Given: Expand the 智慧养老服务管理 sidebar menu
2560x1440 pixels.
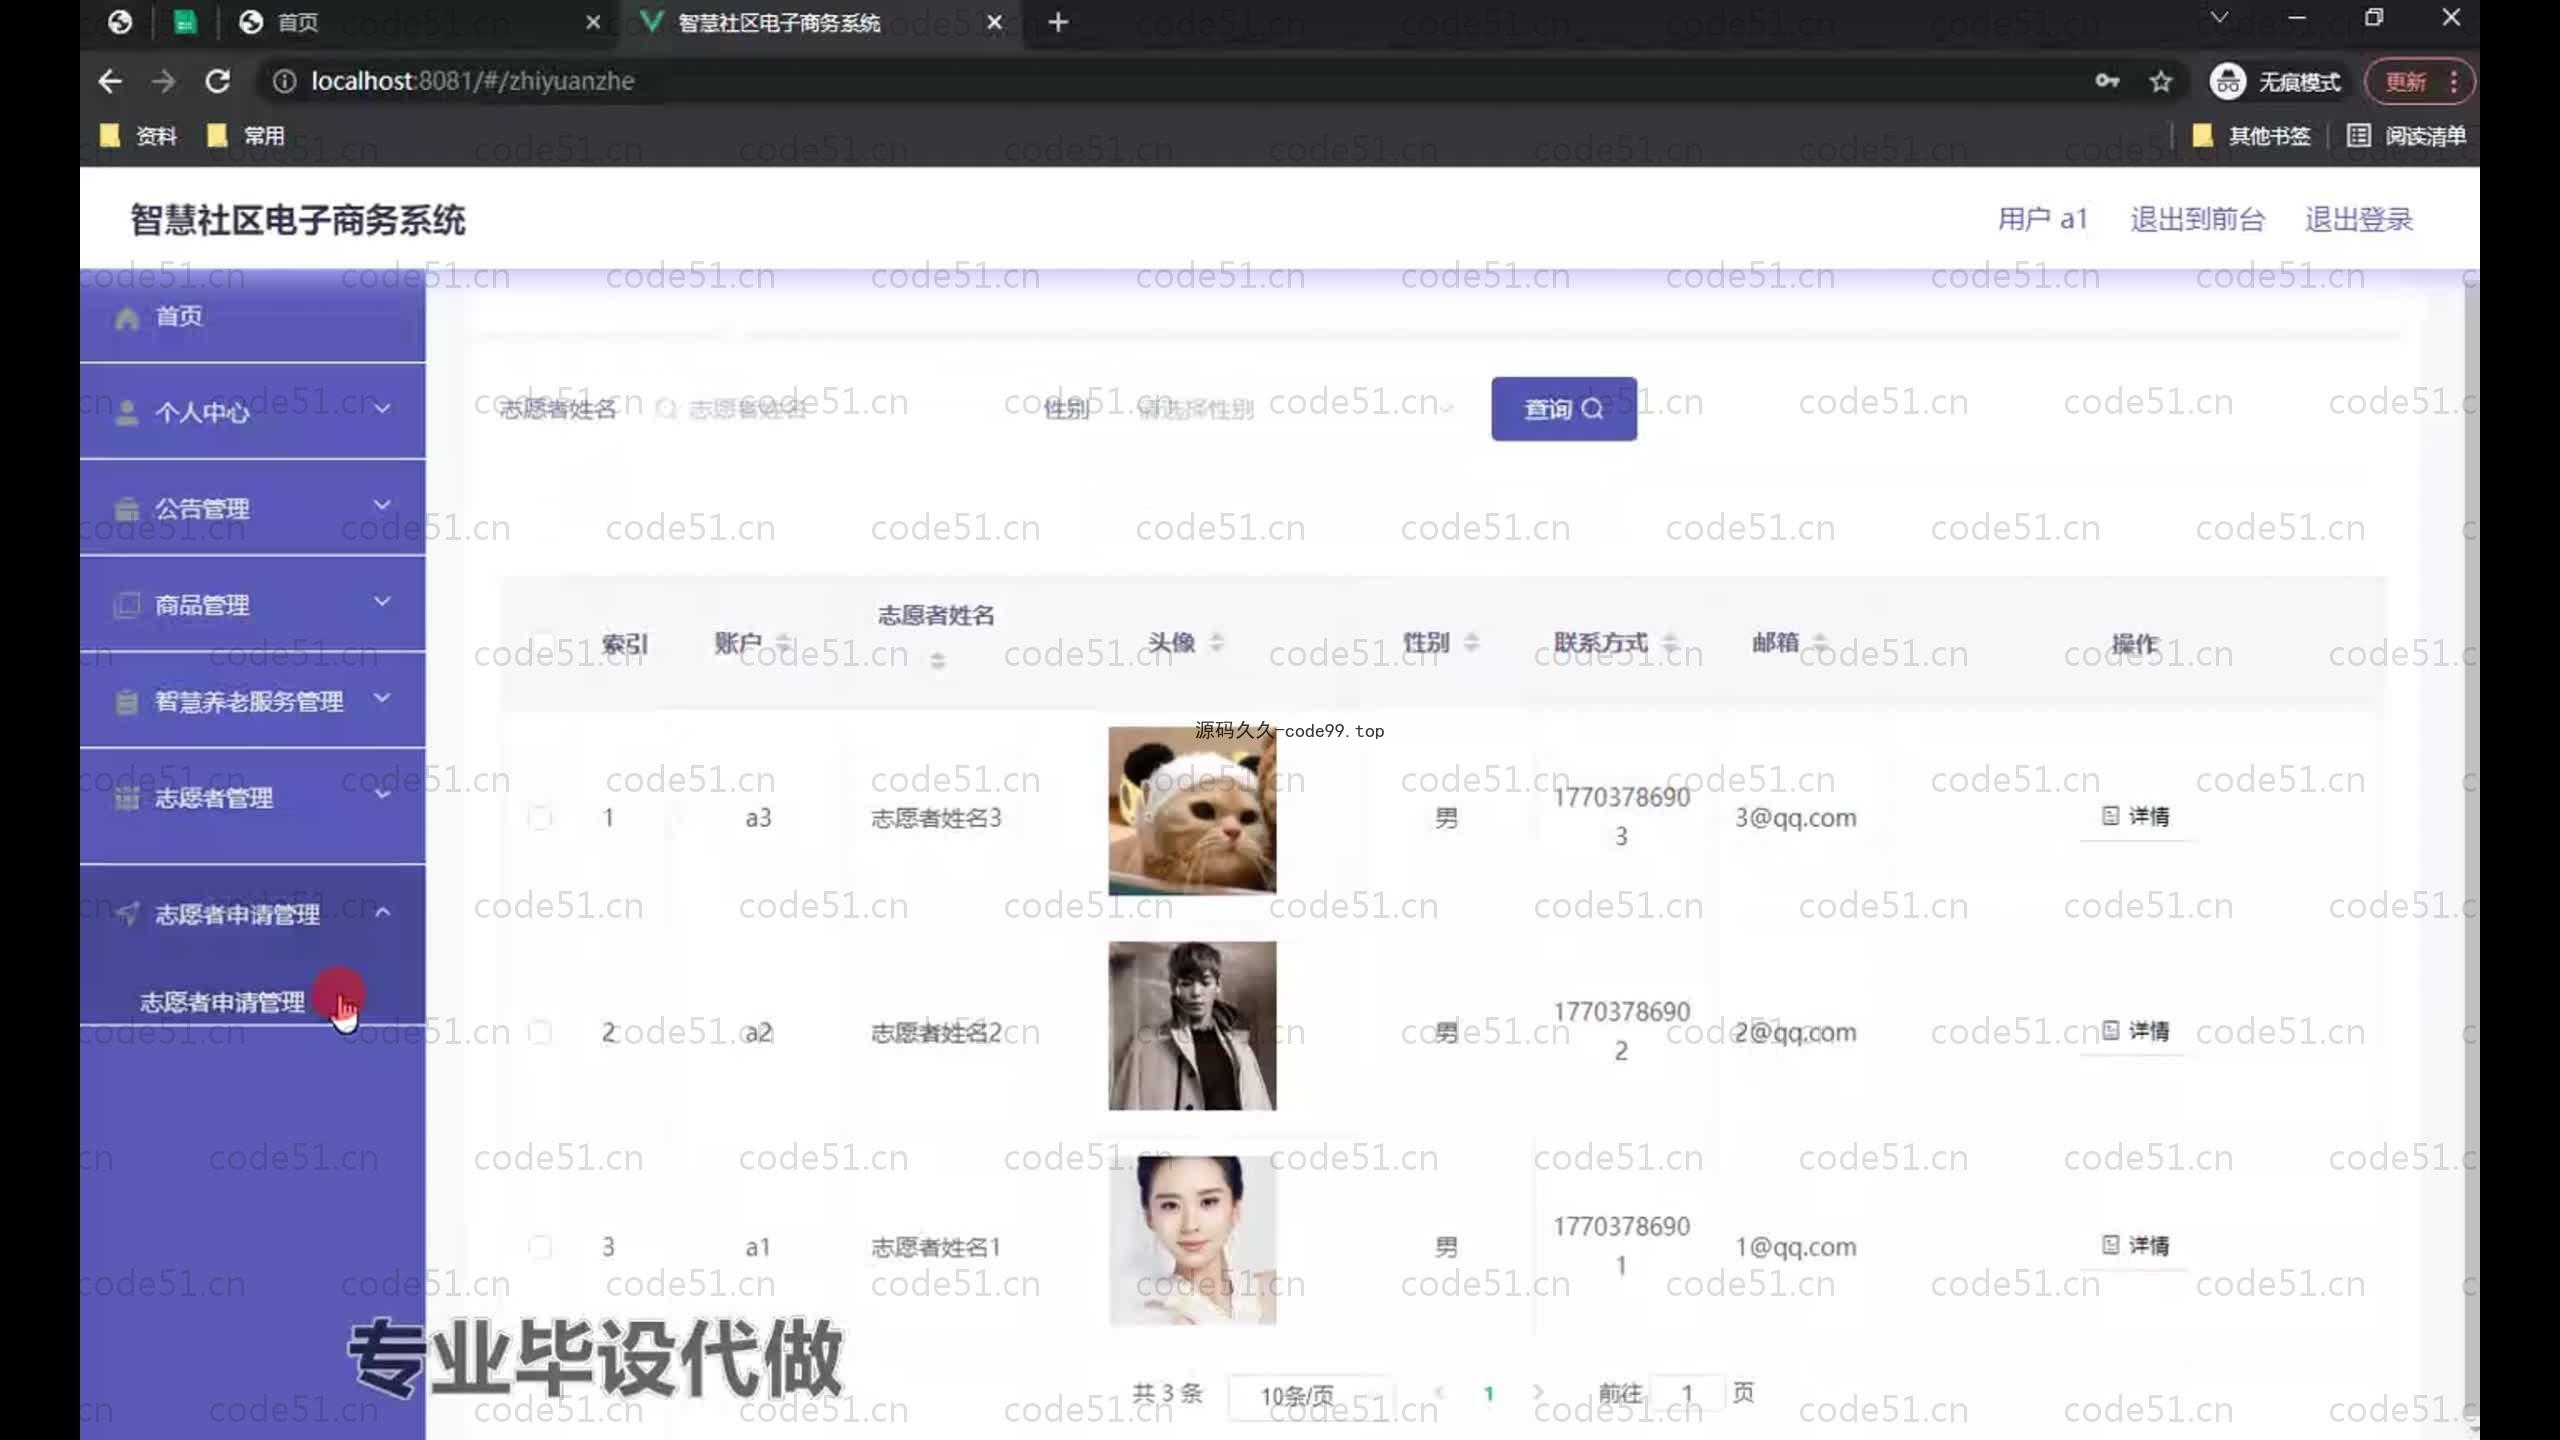Looking at the screenshot, I should (x=252, y=700).
